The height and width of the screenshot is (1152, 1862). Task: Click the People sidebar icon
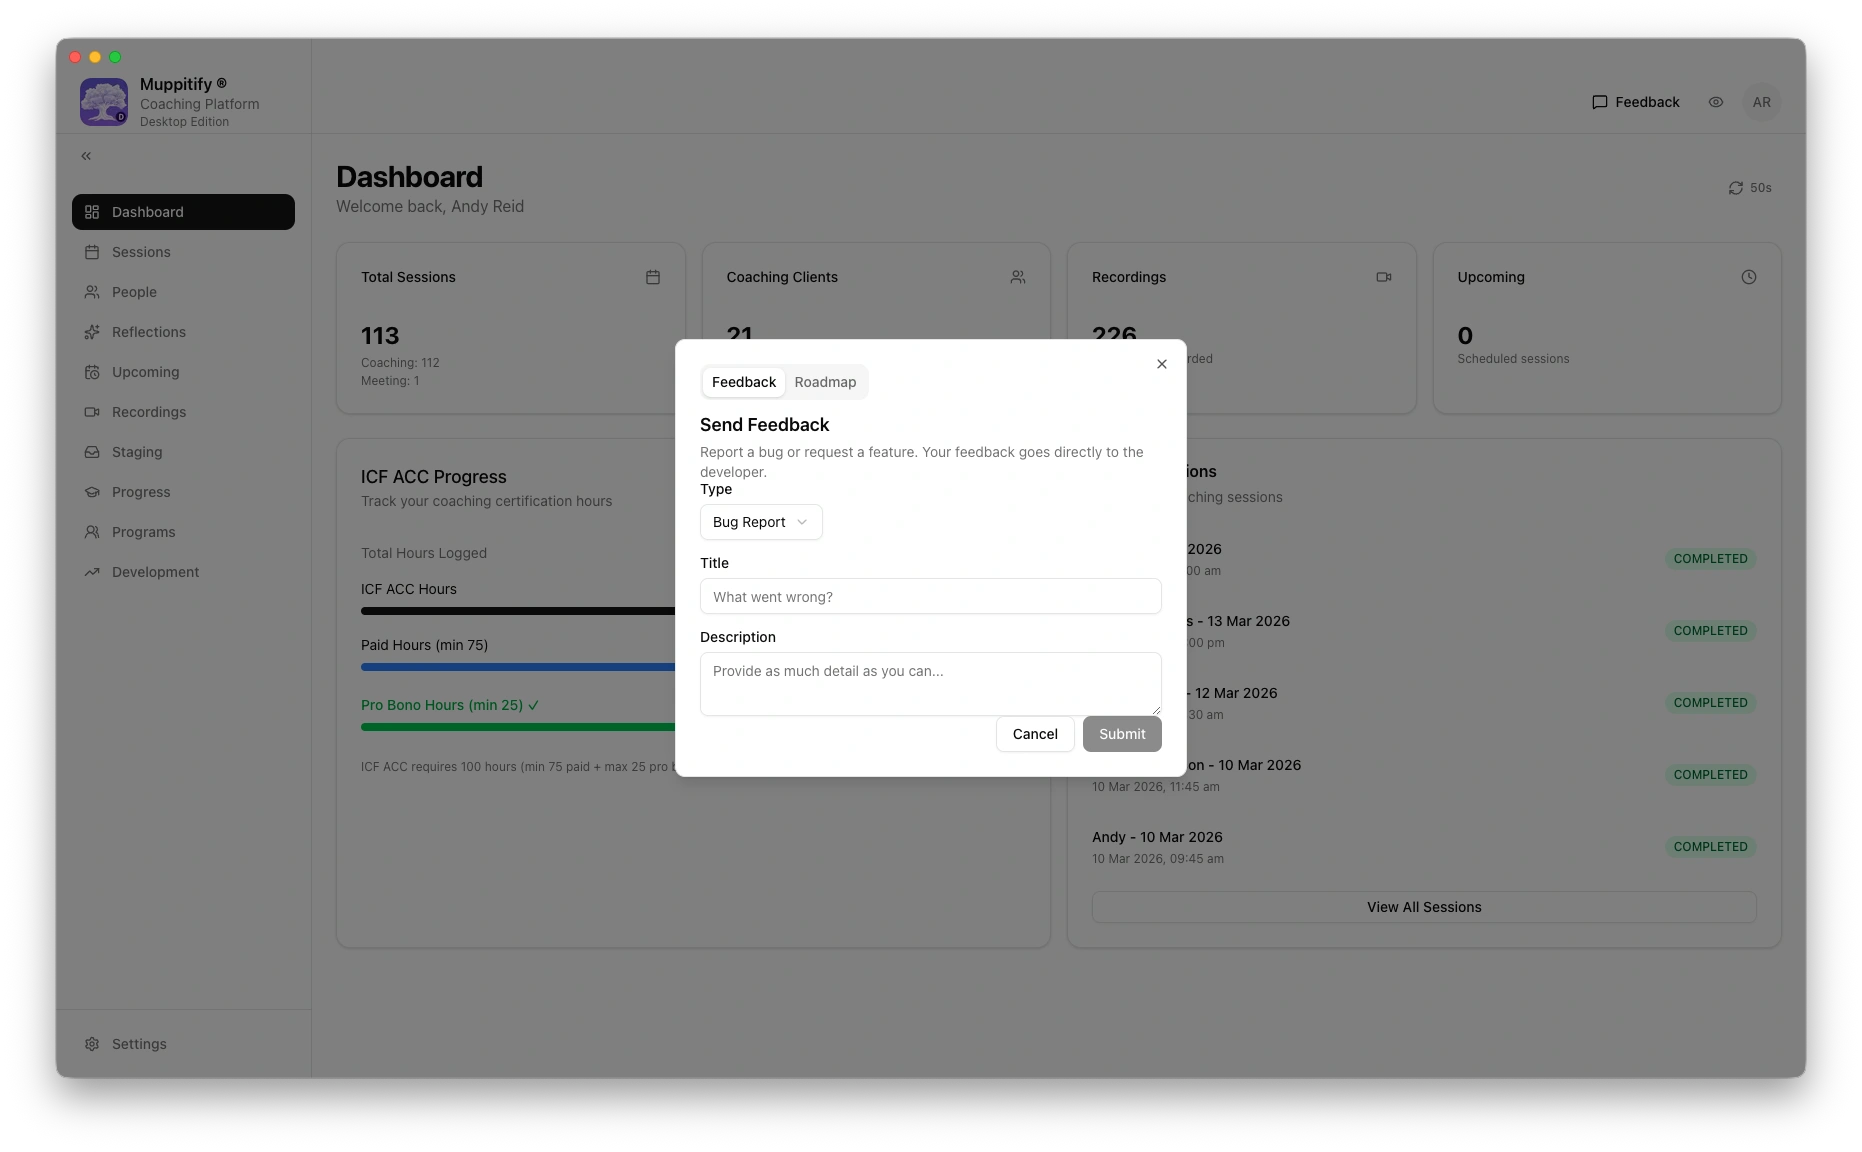pyautogui.click(x=93, y=292)
